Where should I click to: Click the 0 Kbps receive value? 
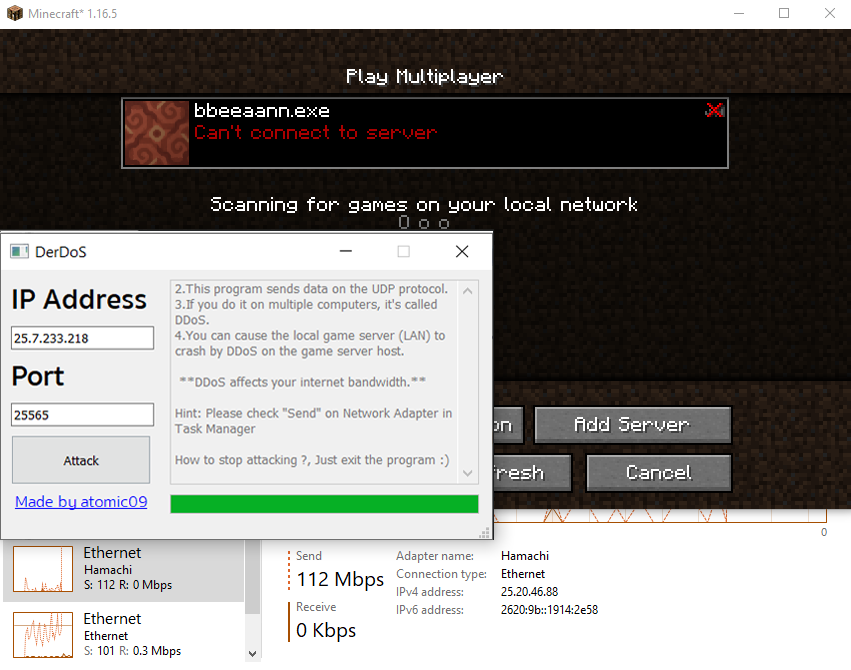[326, 630]
